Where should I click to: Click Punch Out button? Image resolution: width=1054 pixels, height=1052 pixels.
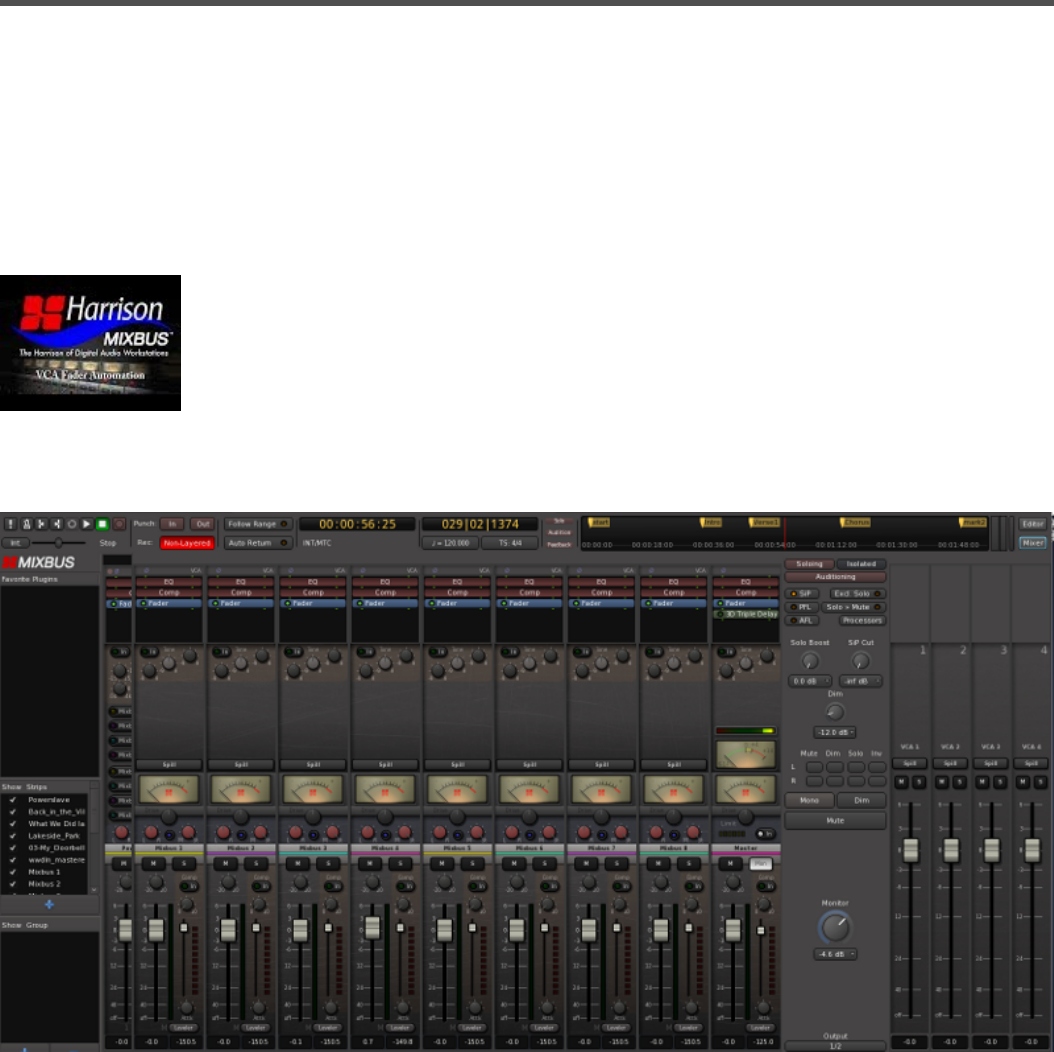tap(202, 524)
